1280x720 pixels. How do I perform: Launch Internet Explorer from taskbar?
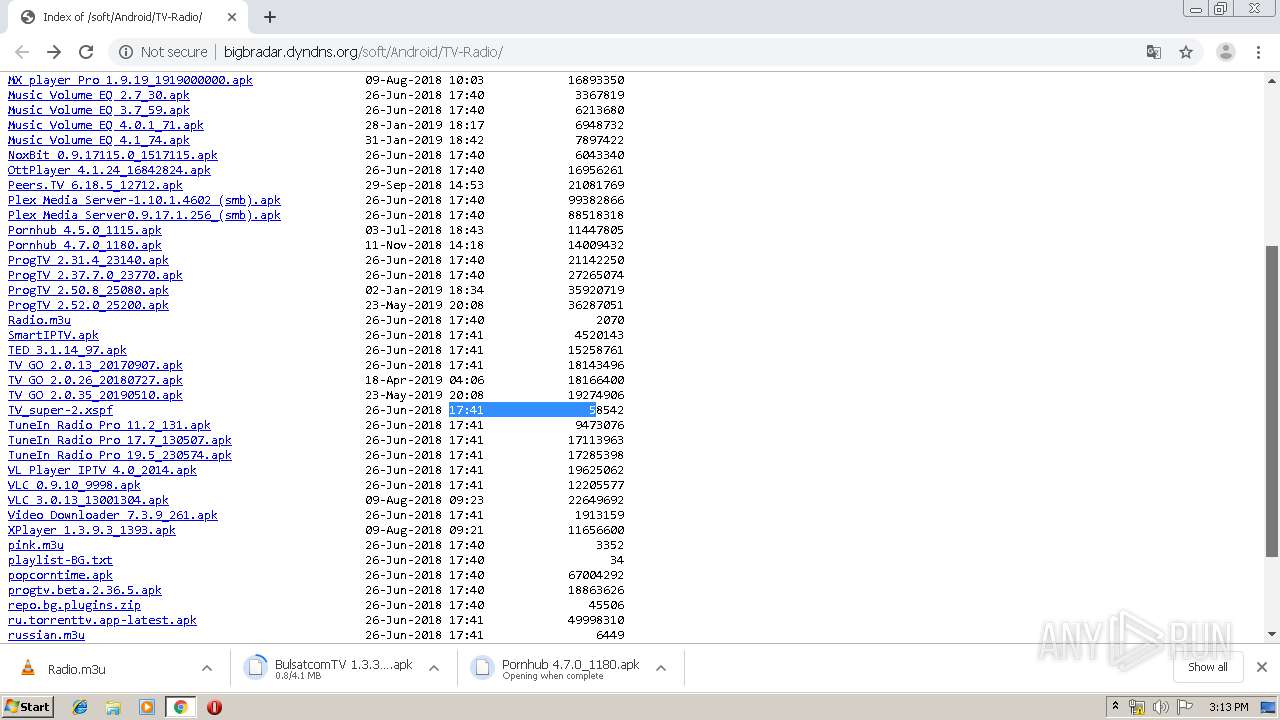pyautogui.click(x=80, y=707)
